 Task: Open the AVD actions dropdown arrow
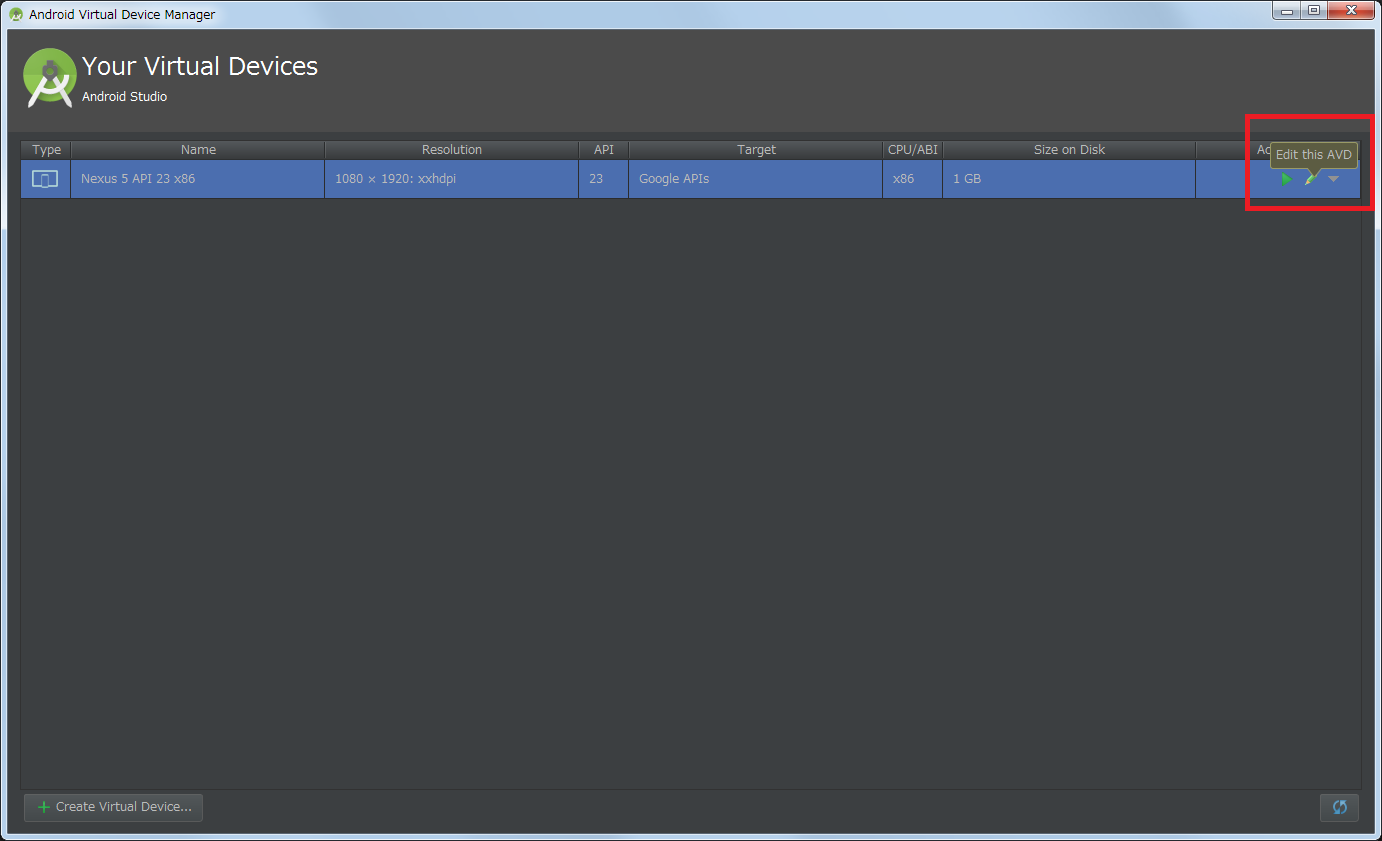pos(1333,179)
